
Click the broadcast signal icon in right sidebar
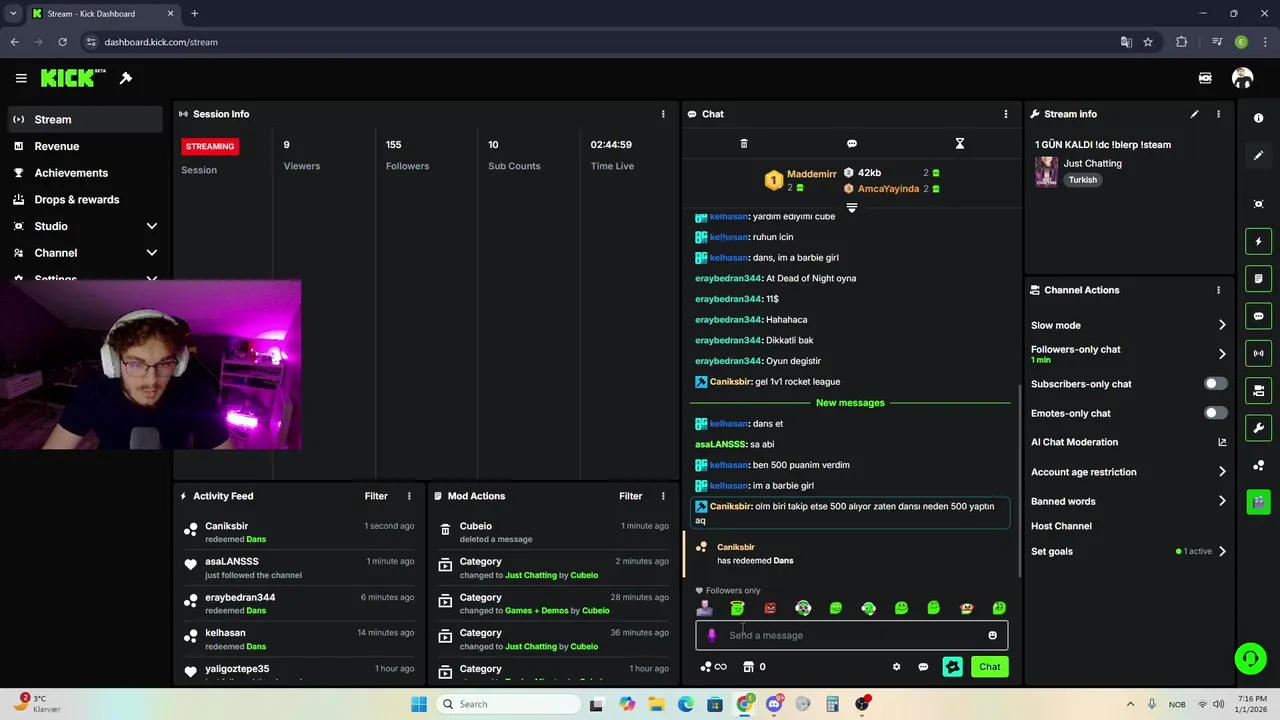(x=1258, y=353)
